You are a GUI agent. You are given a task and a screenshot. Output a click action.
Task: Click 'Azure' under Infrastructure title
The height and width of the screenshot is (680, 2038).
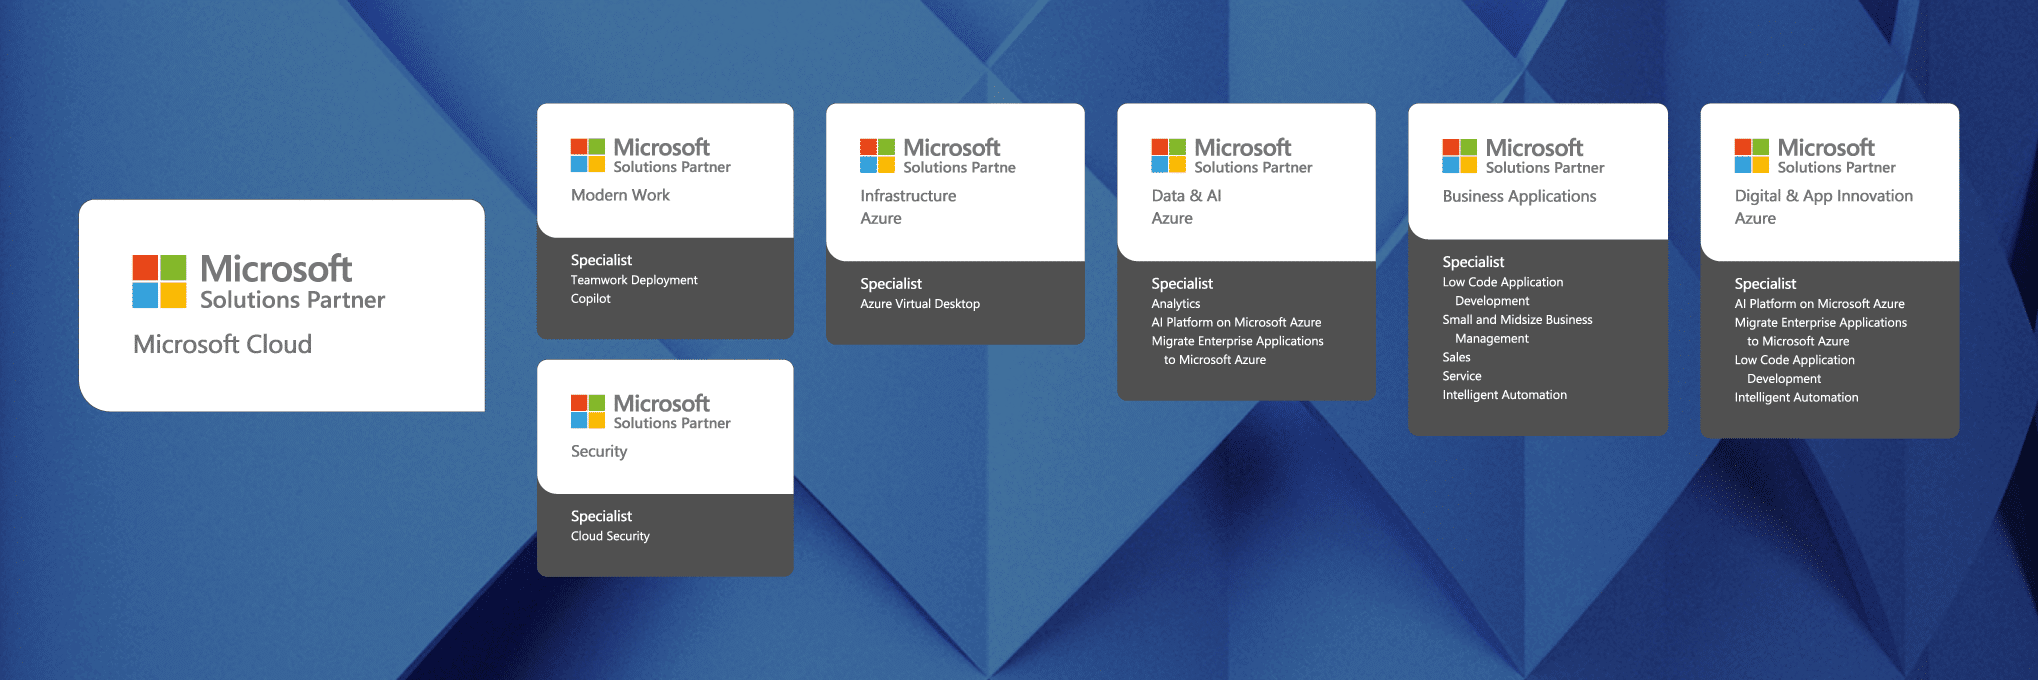tap(881, 218)
